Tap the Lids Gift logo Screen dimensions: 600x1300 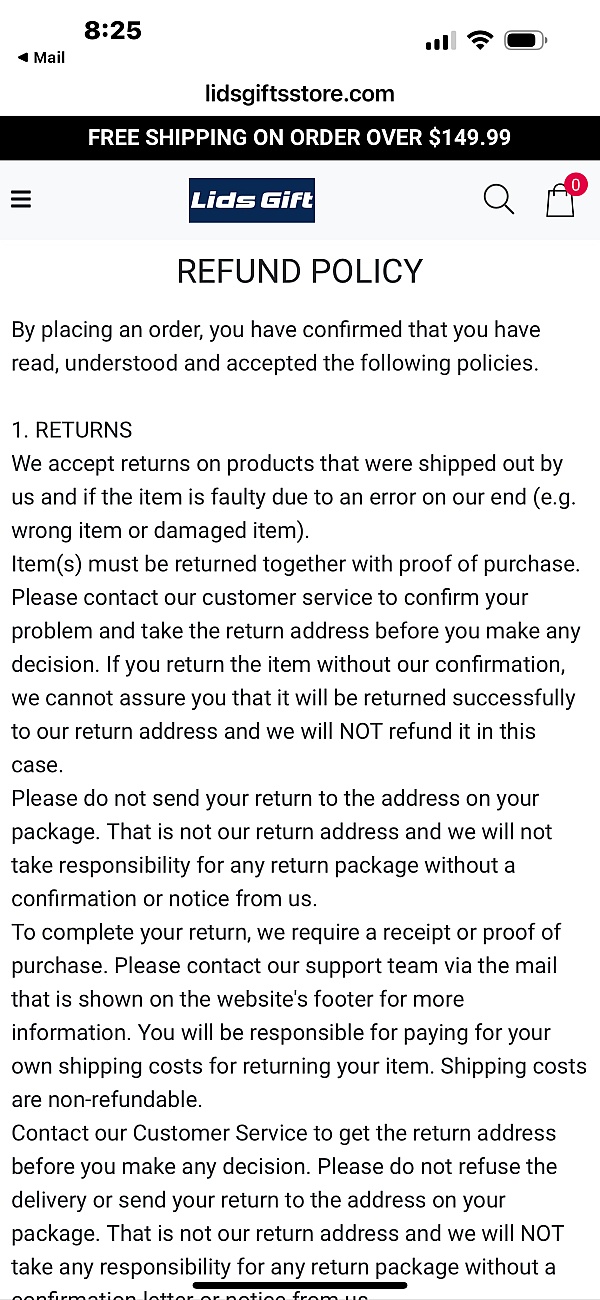252,200
